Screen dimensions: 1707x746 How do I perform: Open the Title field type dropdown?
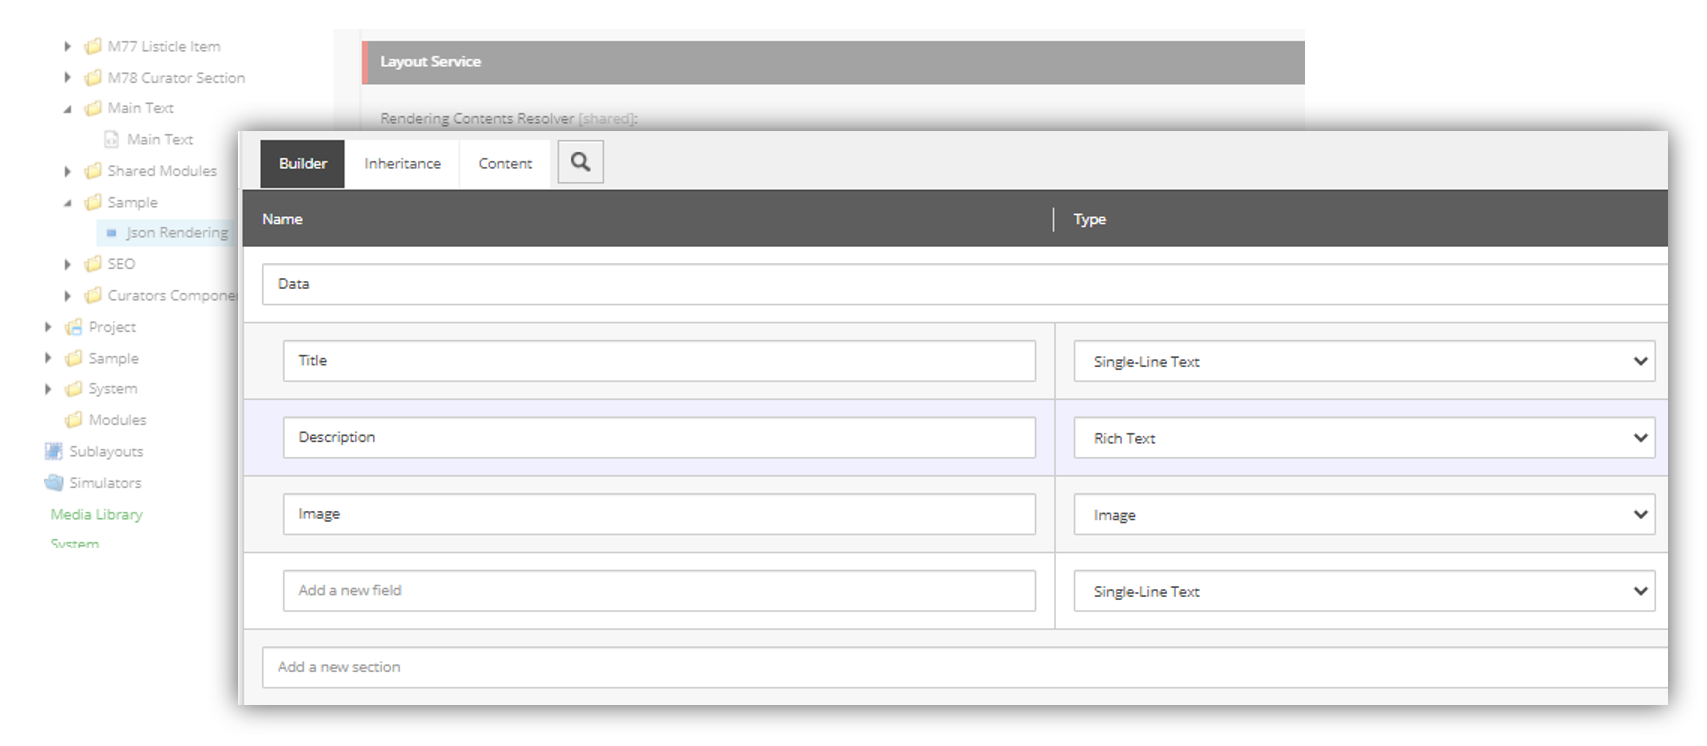tap(1363, 361)
